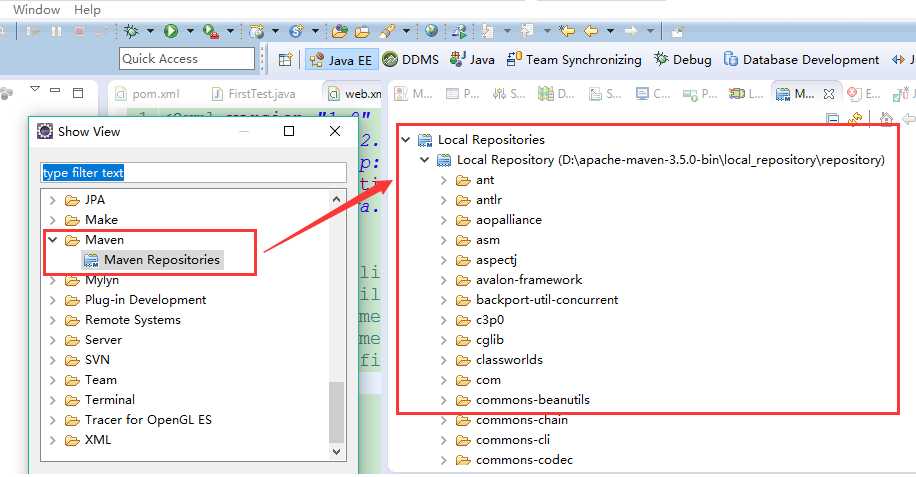The width and height of the screenshot is (916, 477).
Task: Click the yellow Back navigation arrow
Action: [x=591, y=31]
